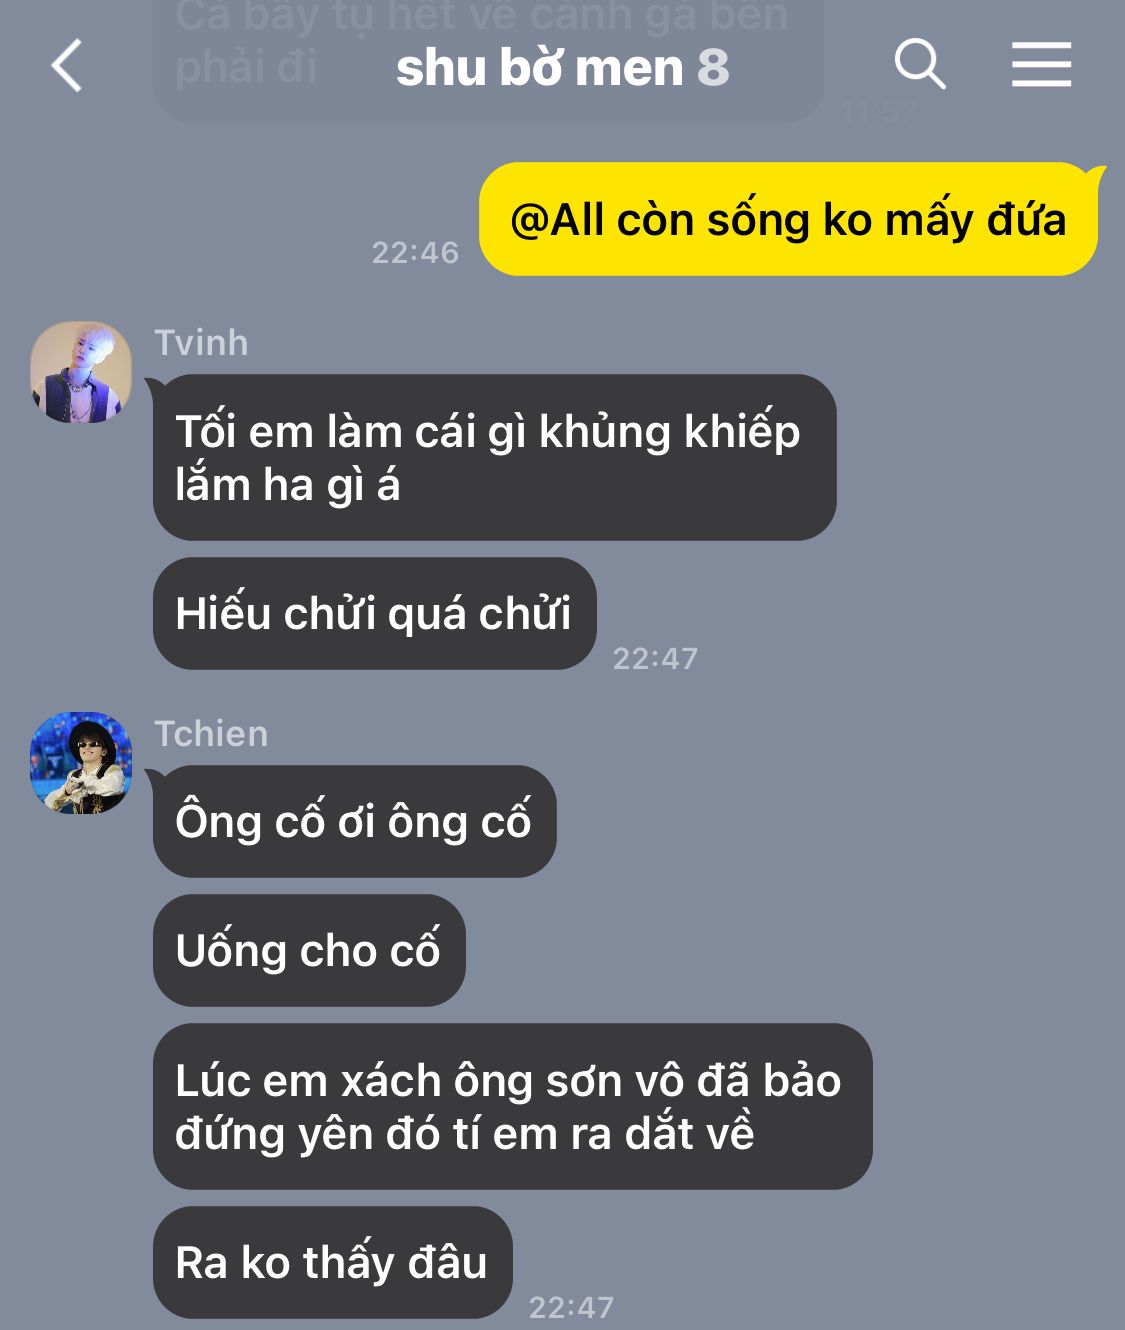This screenshot has height=1330, width=1125.
Task: Select message 'Tối em làm cái gì khủng khiếp'
Action: tap(495, 457)
